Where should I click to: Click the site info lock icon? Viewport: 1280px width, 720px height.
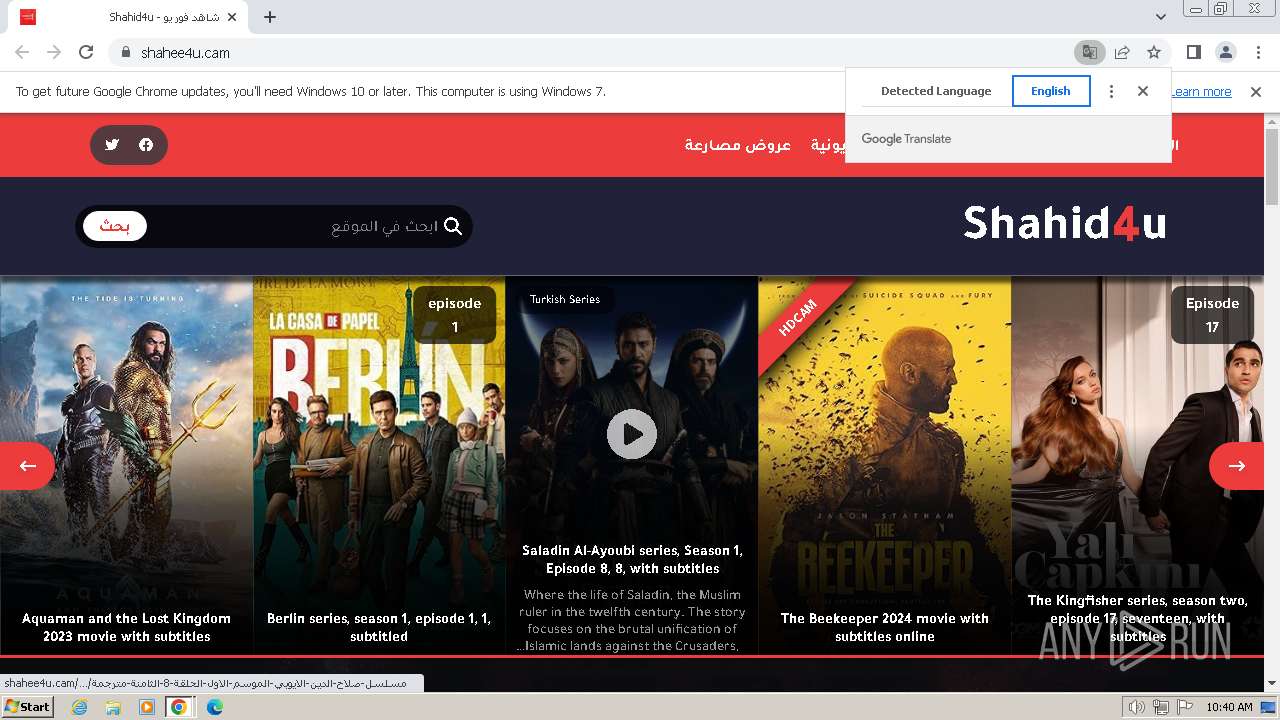pos(126,52)
